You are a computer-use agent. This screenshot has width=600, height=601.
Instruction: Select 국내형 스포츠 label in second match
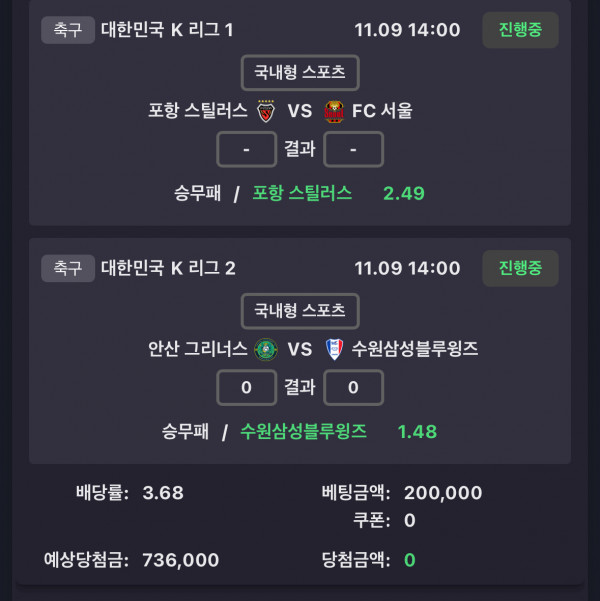click(x=300, y=311)
